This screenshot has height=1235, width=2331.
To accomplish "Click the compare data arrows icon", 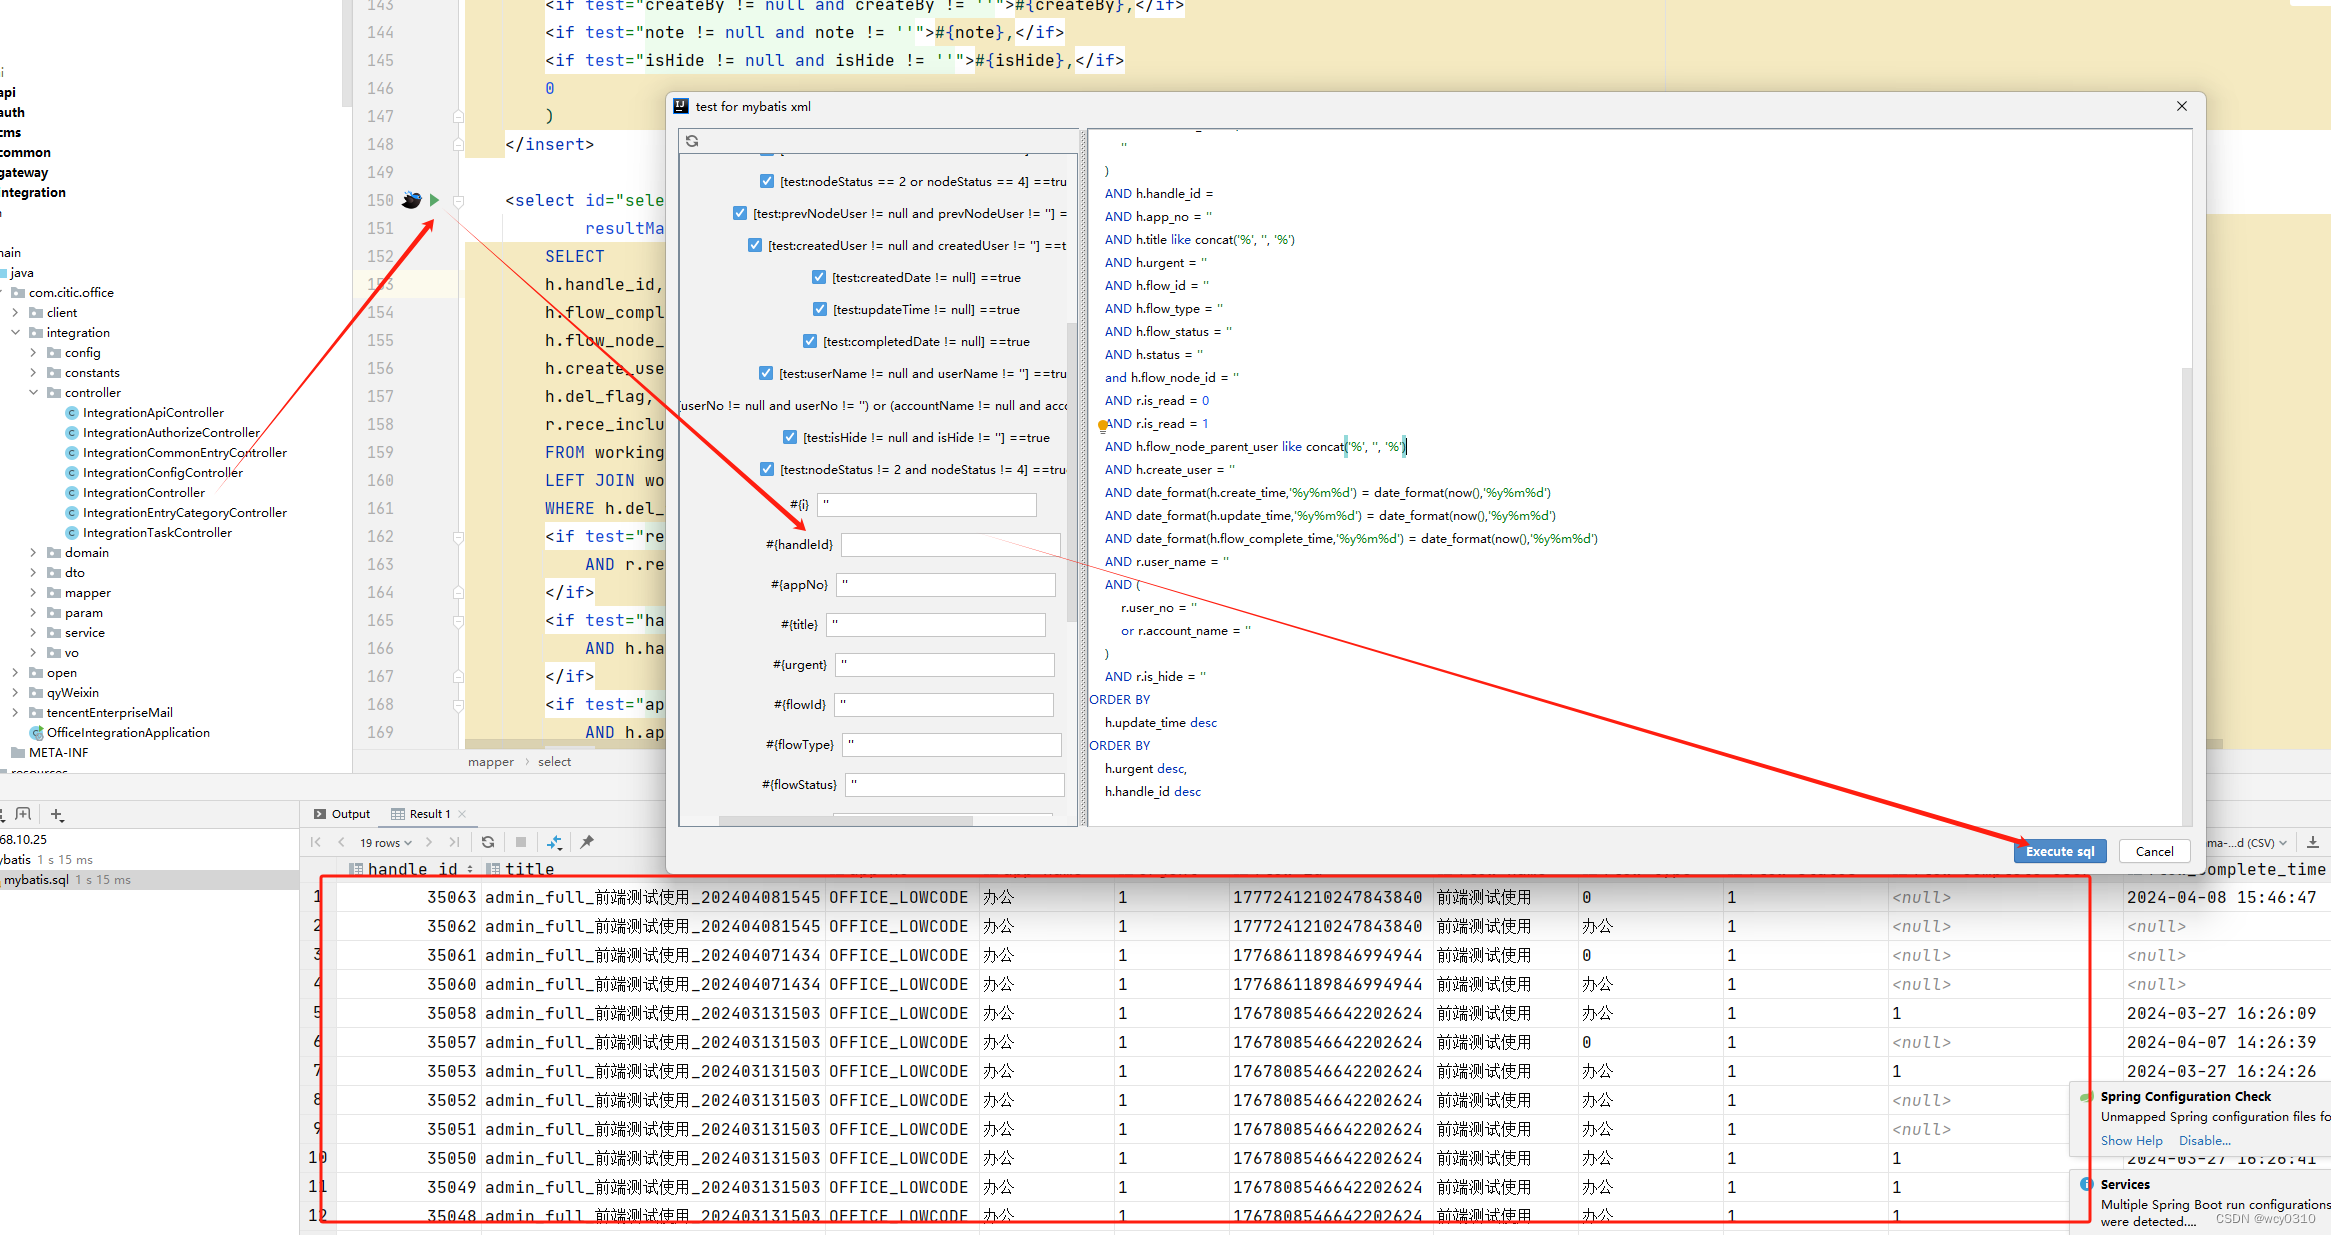I will pos(554,842).
